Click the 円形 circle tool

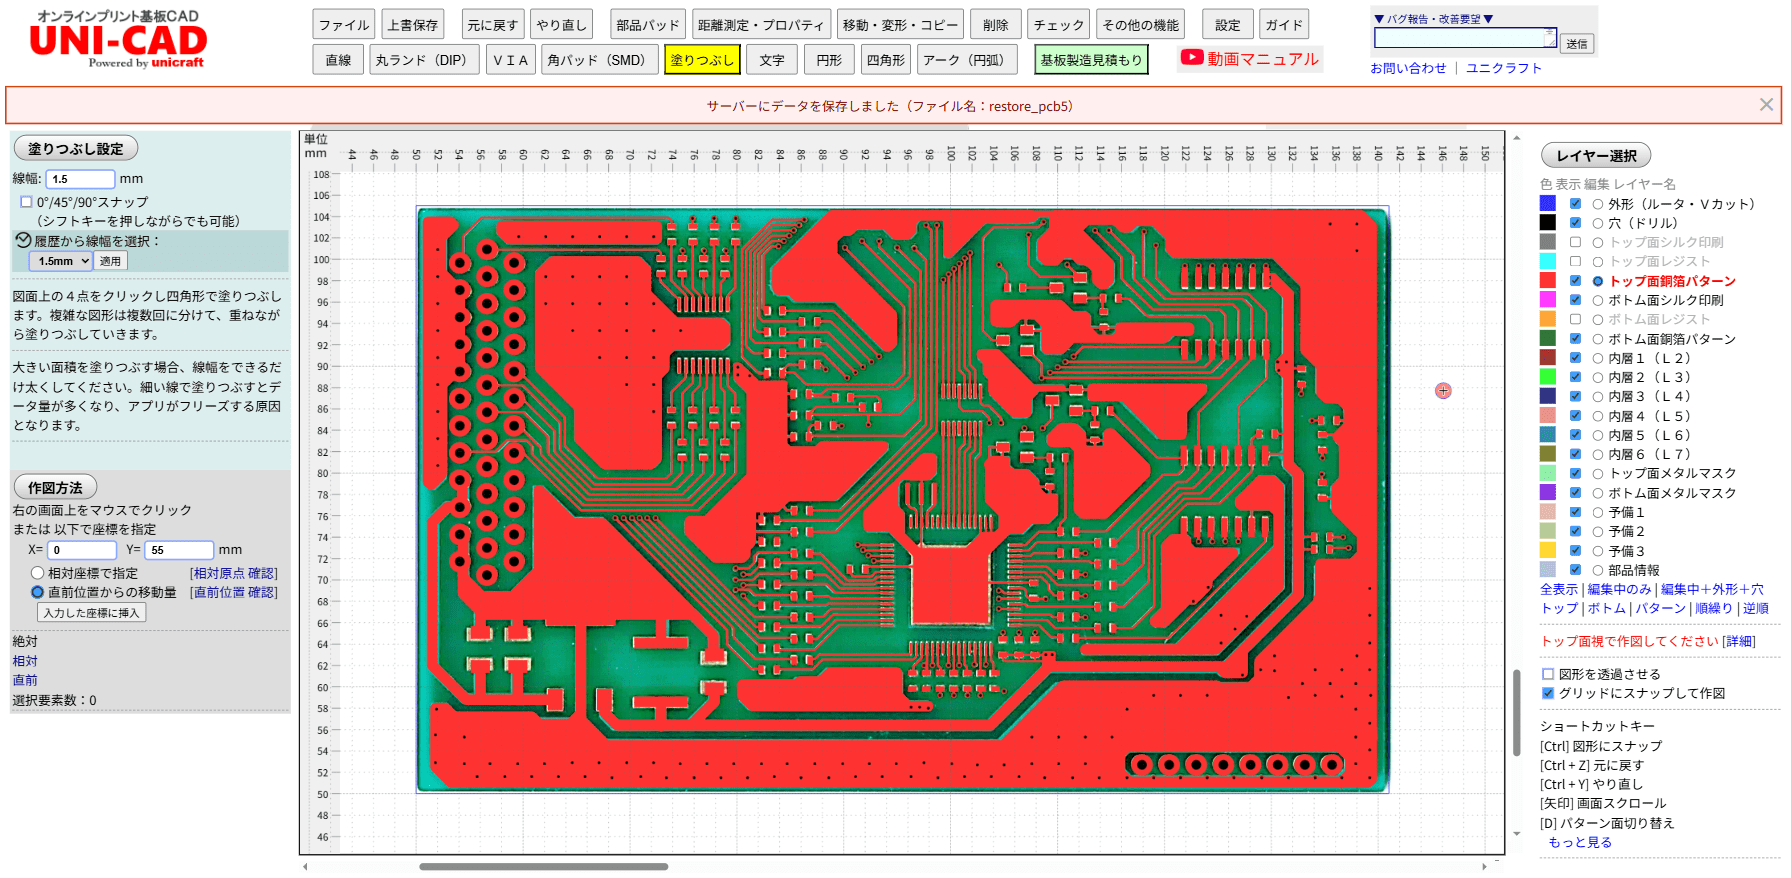tap(829, 60)
